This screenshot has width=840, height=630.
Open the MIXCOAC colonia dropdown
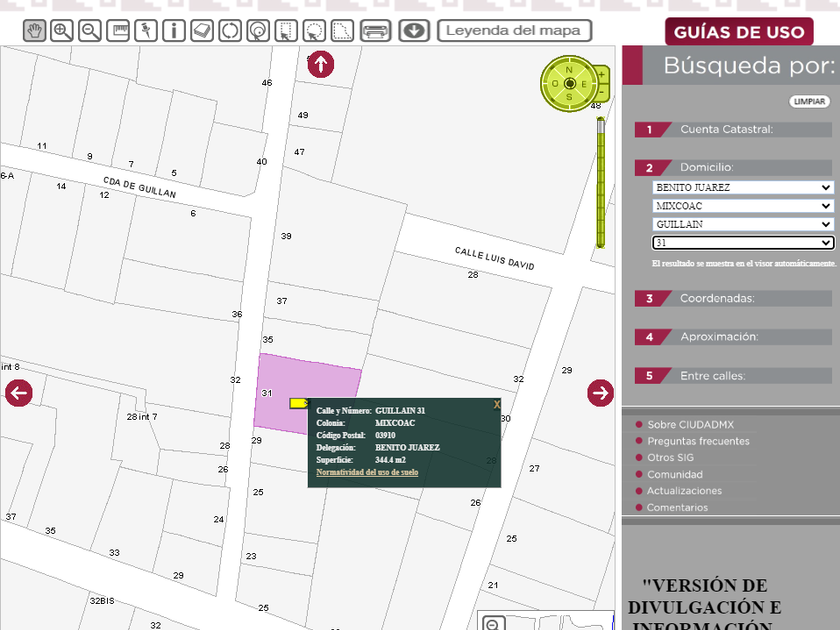tap(742, 206)
